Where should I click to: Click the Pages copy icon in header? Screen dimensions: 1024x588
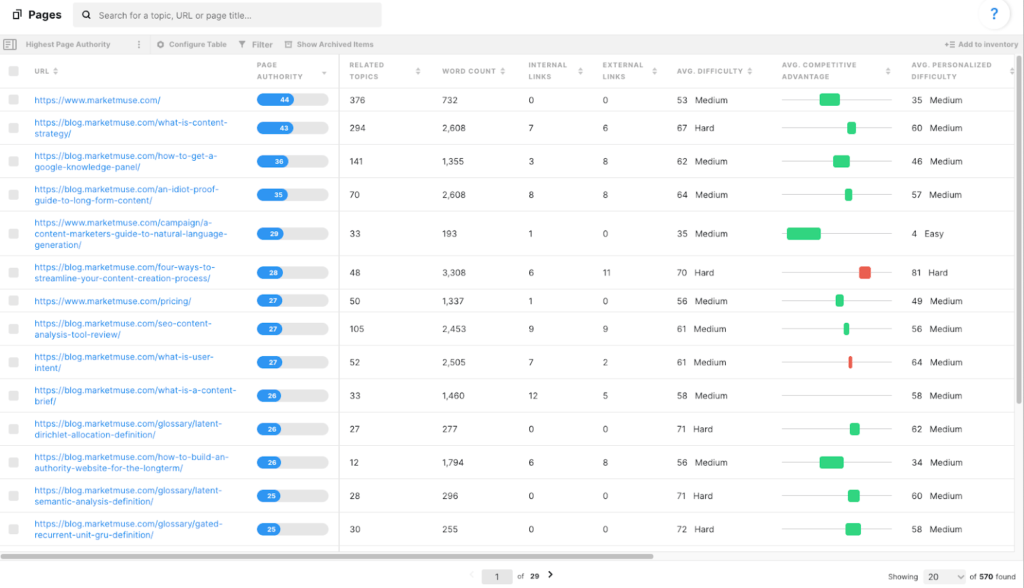coord(17,14)
